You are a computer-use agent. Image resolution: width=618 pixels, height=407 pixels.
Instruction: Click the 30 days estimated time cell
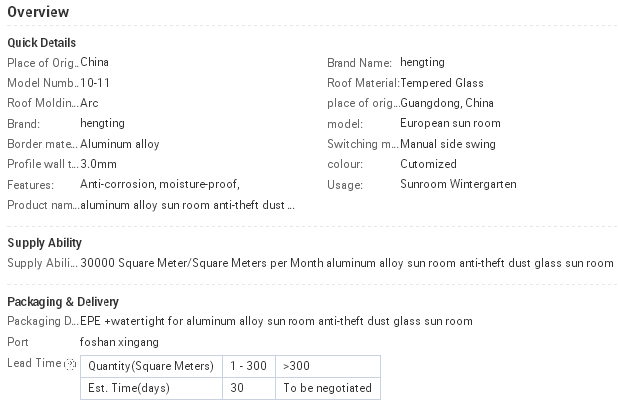[x=249, y=388]
